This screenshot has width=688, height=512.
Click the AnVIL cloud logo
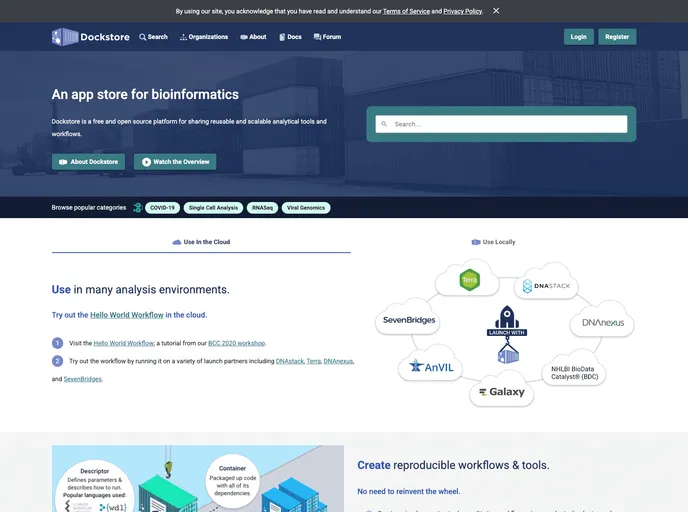click(x=431, y=366)
